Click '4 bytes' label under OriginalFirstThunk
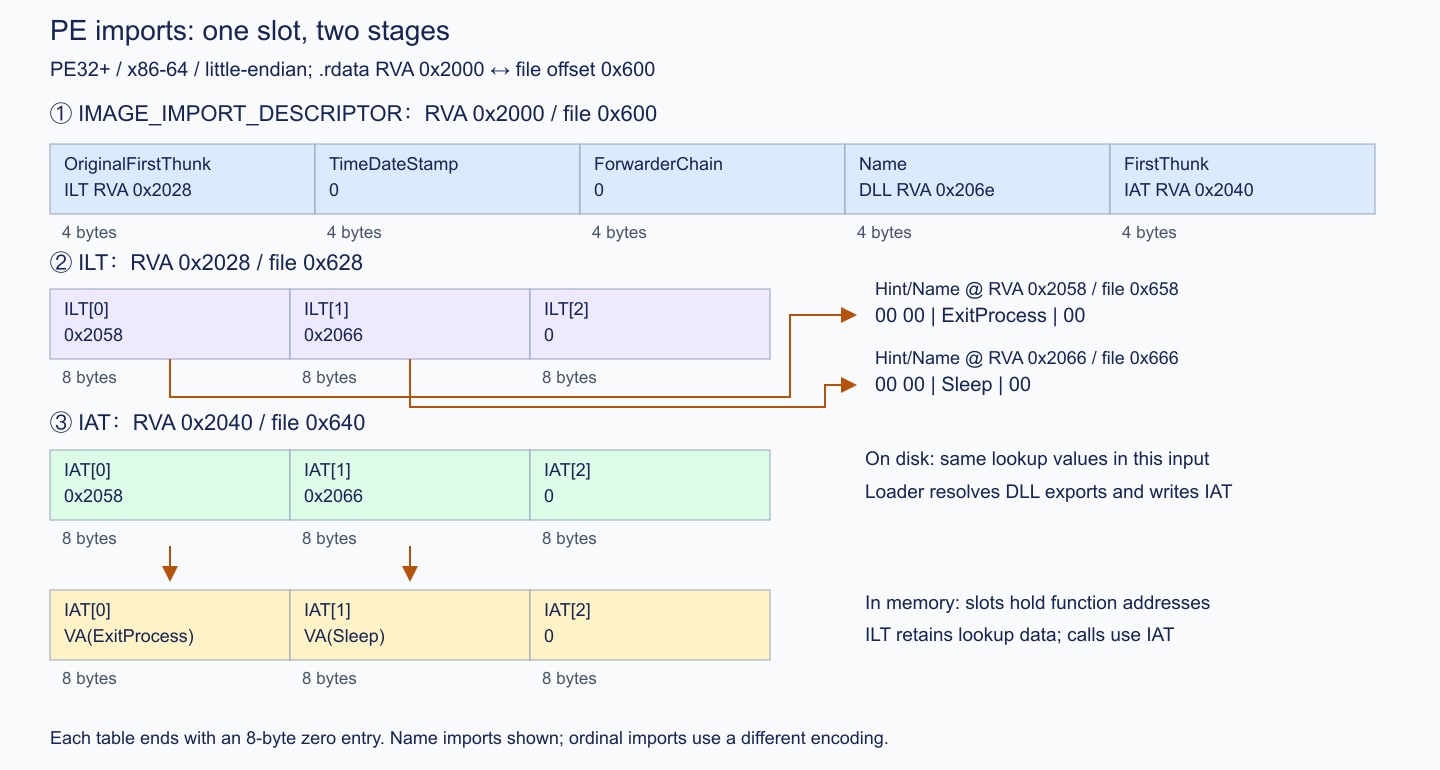1440x770 pixels. pyautogui.click(x=89, y=232)
